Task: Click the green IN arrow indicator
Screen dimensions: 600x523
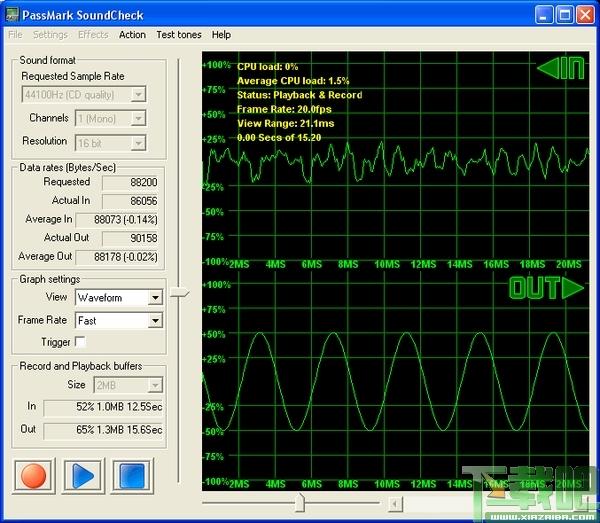Action: pos(558,69)
